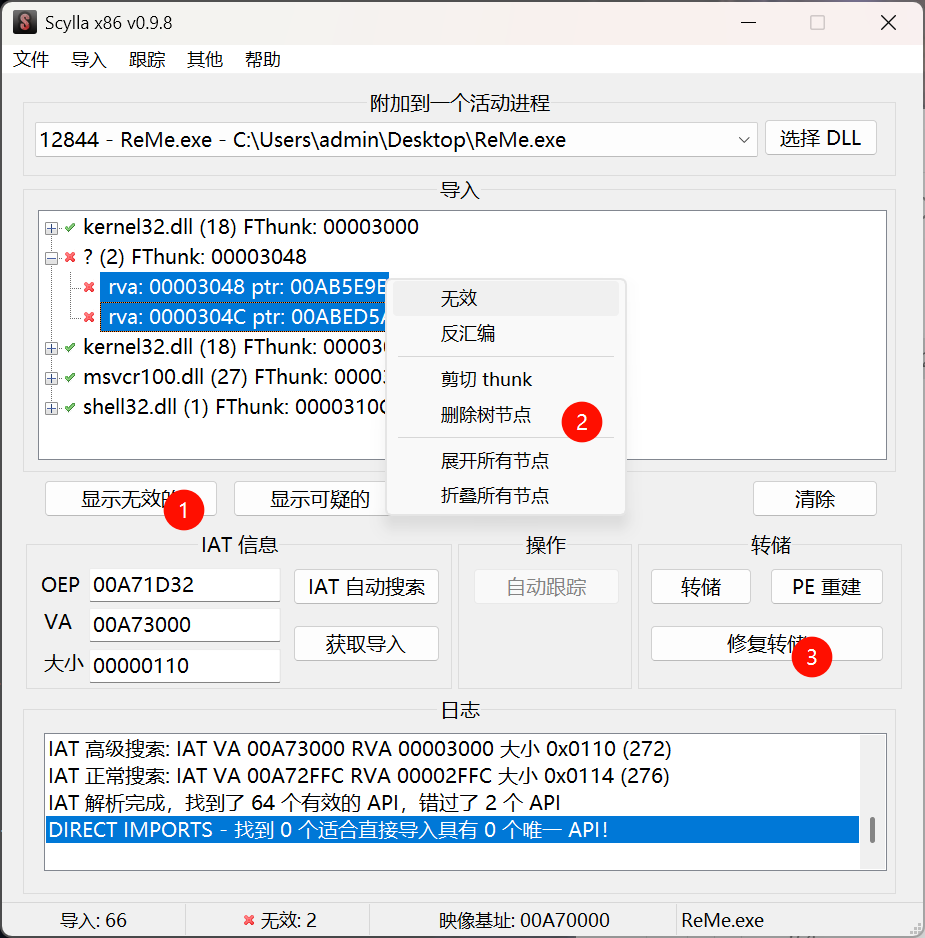
Task: Click the IAT 自动搜索 button
Action: click(x=366, y=587)
